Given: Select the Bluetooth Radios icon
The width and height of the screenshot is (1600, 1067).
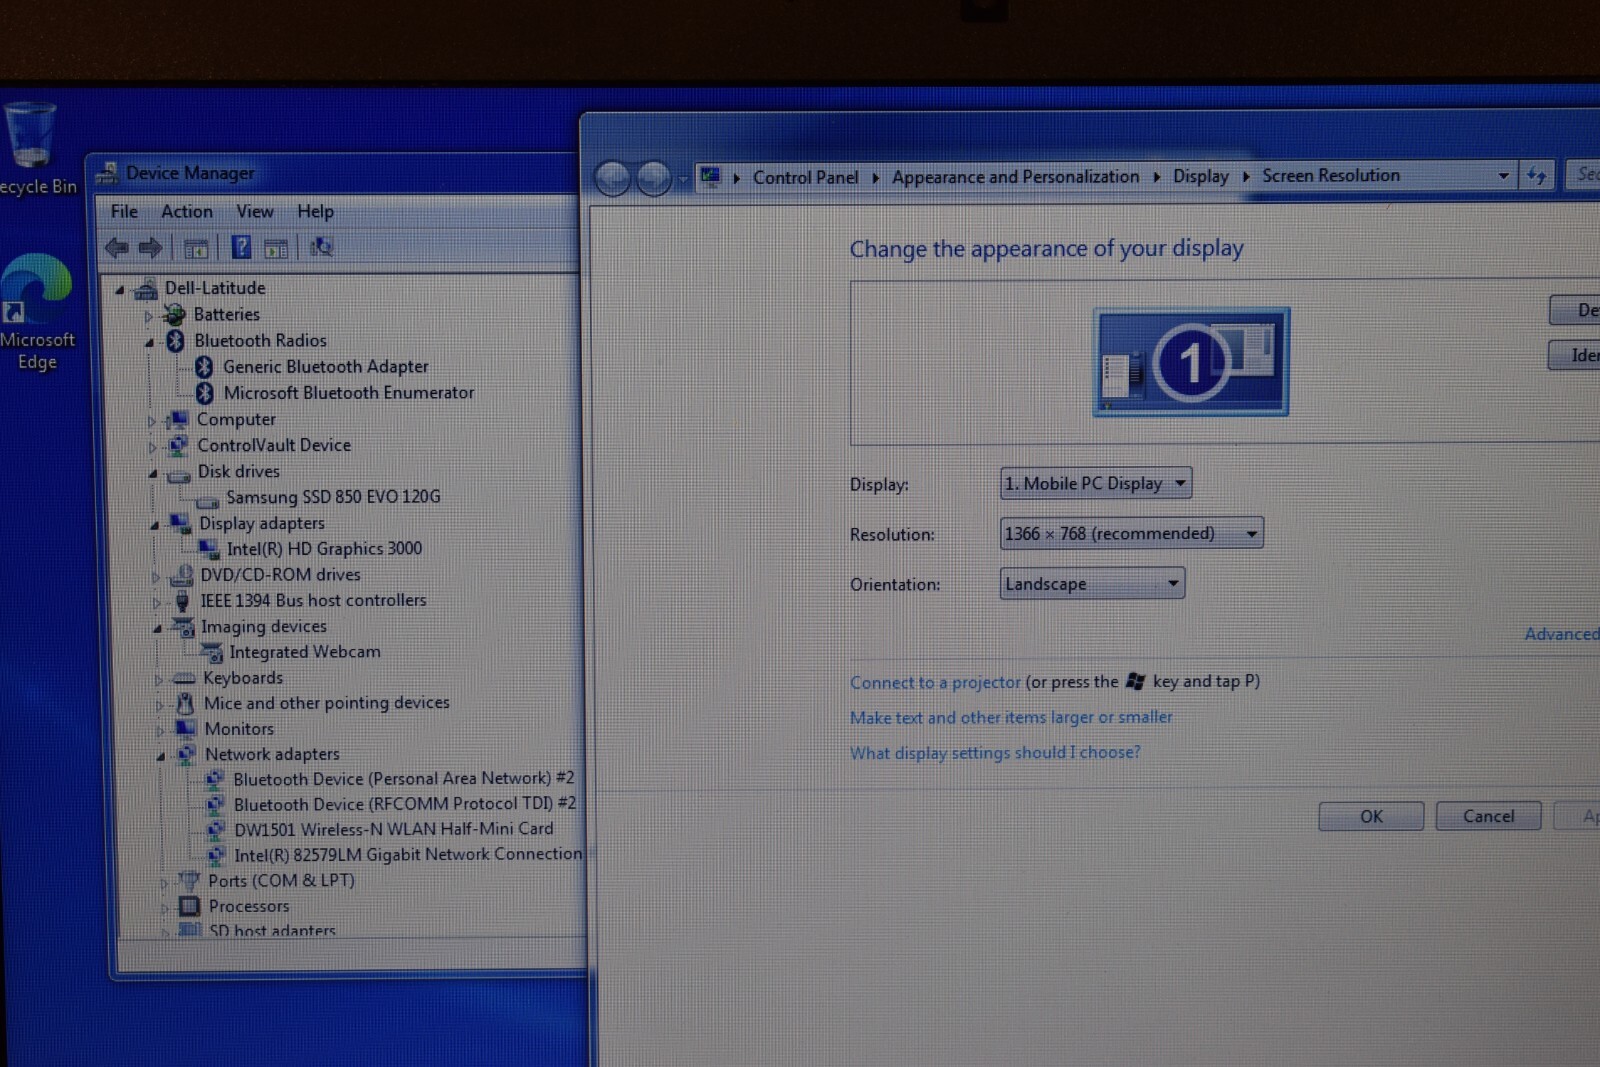Looking at the screenshot, I should [175, 341].
